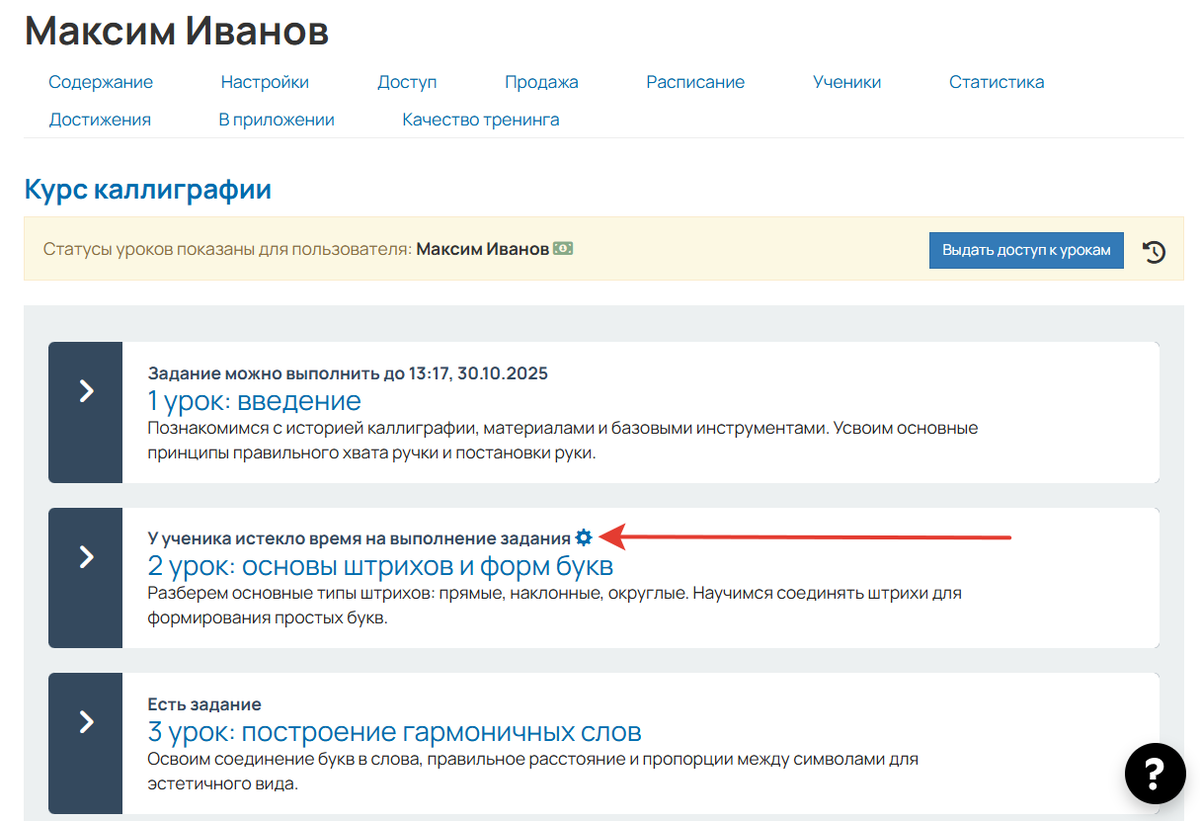
Task: Open the 'Курс каллиграфии' course link
Action: 147,189
